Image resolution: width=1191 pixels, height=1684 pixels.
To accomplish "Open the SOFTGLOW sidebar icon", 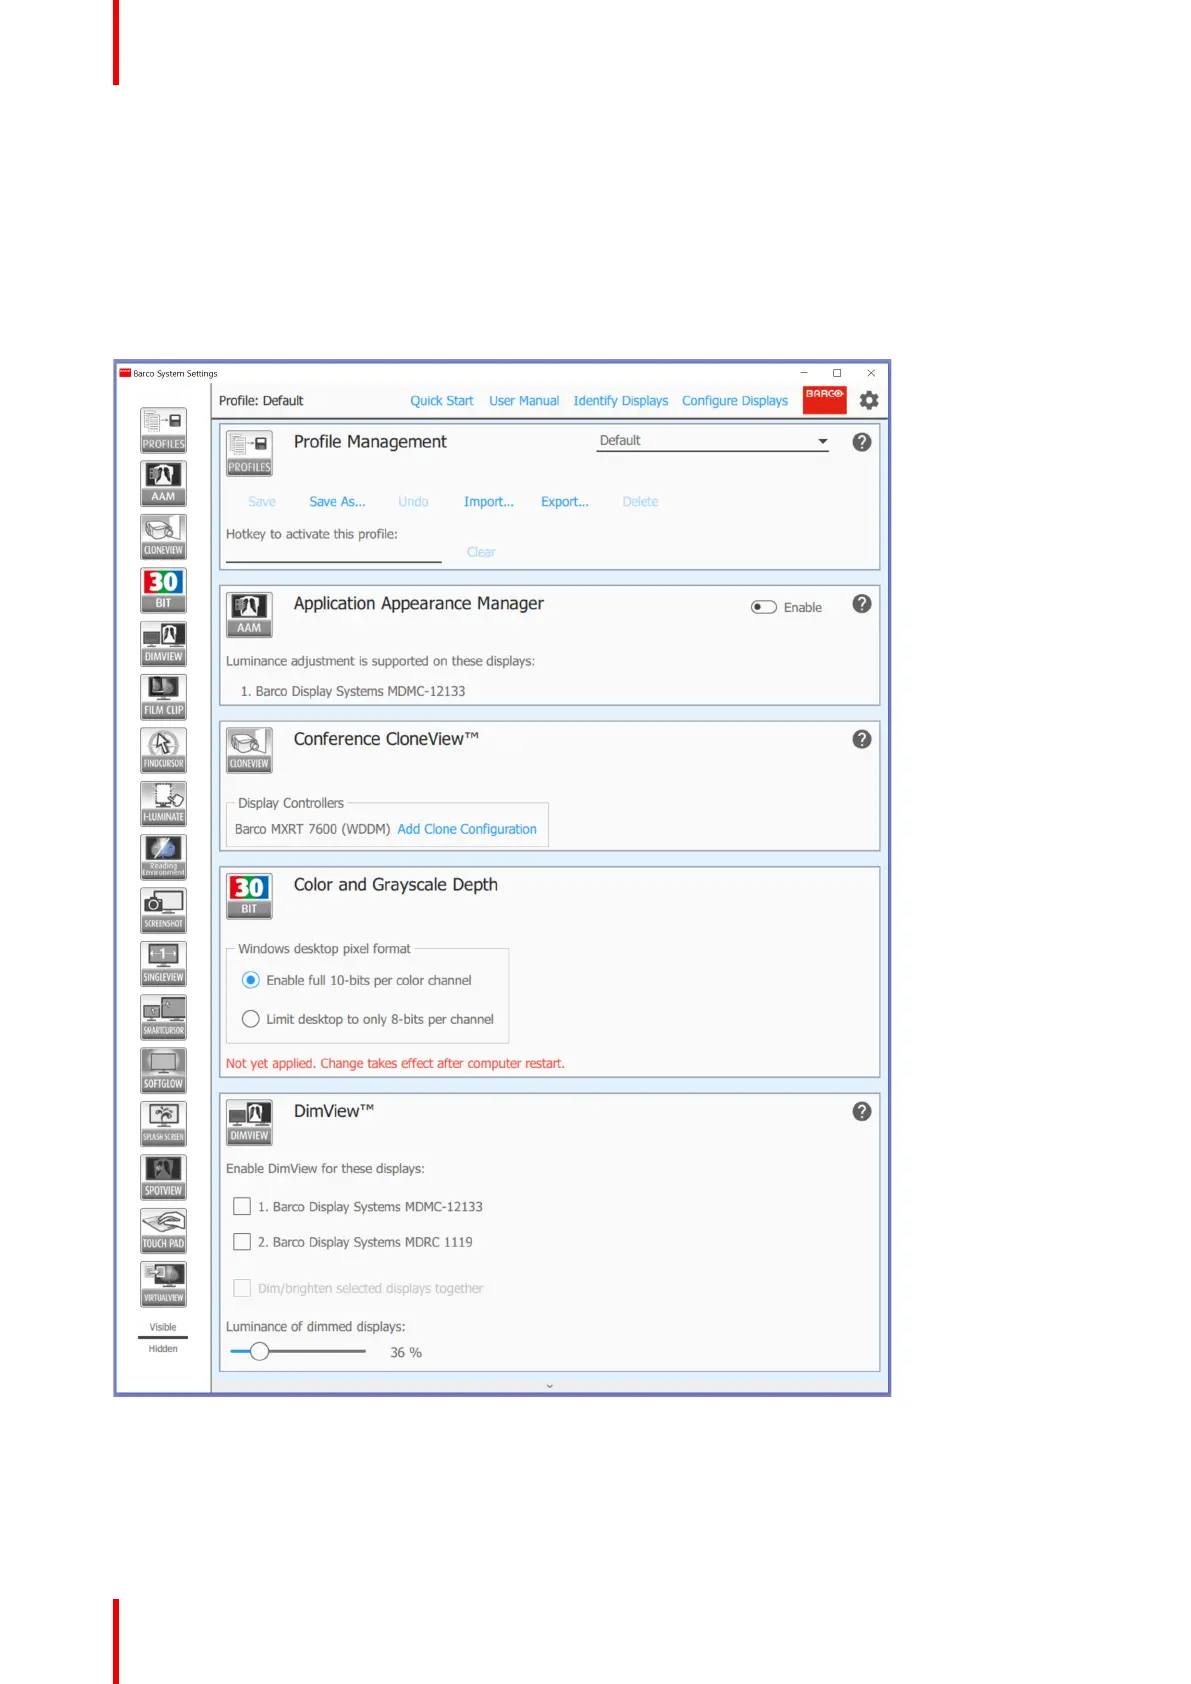I will pyautogui.click(x=163, y=1071).
